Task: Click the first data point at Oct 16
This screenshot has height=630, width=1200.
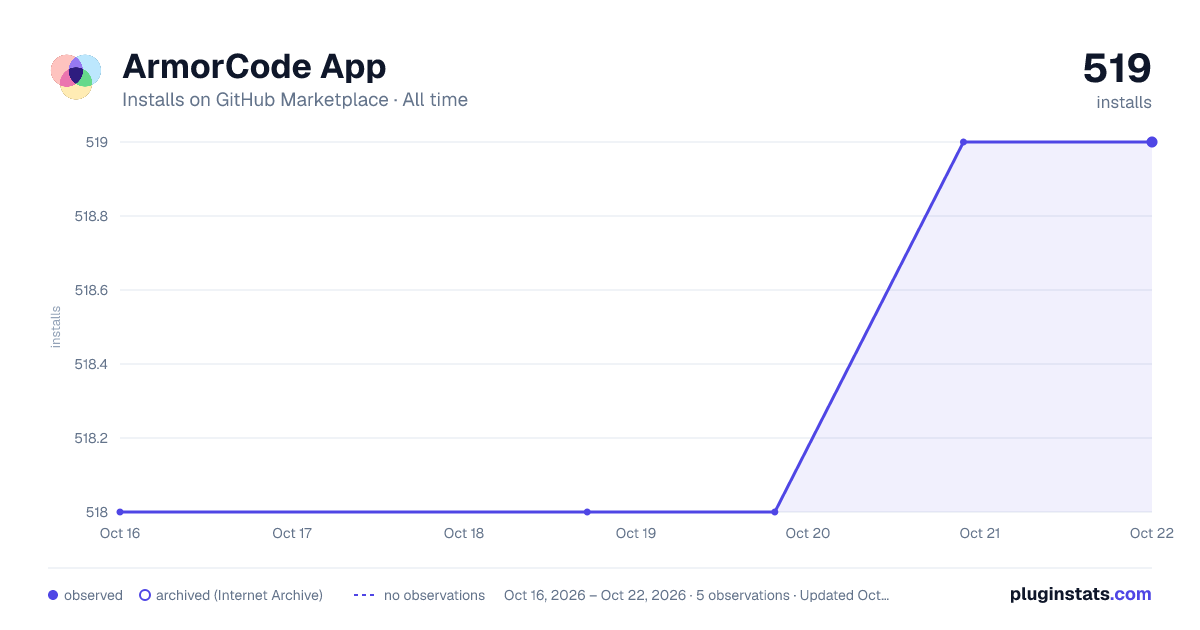Action: tap(120, 512)
